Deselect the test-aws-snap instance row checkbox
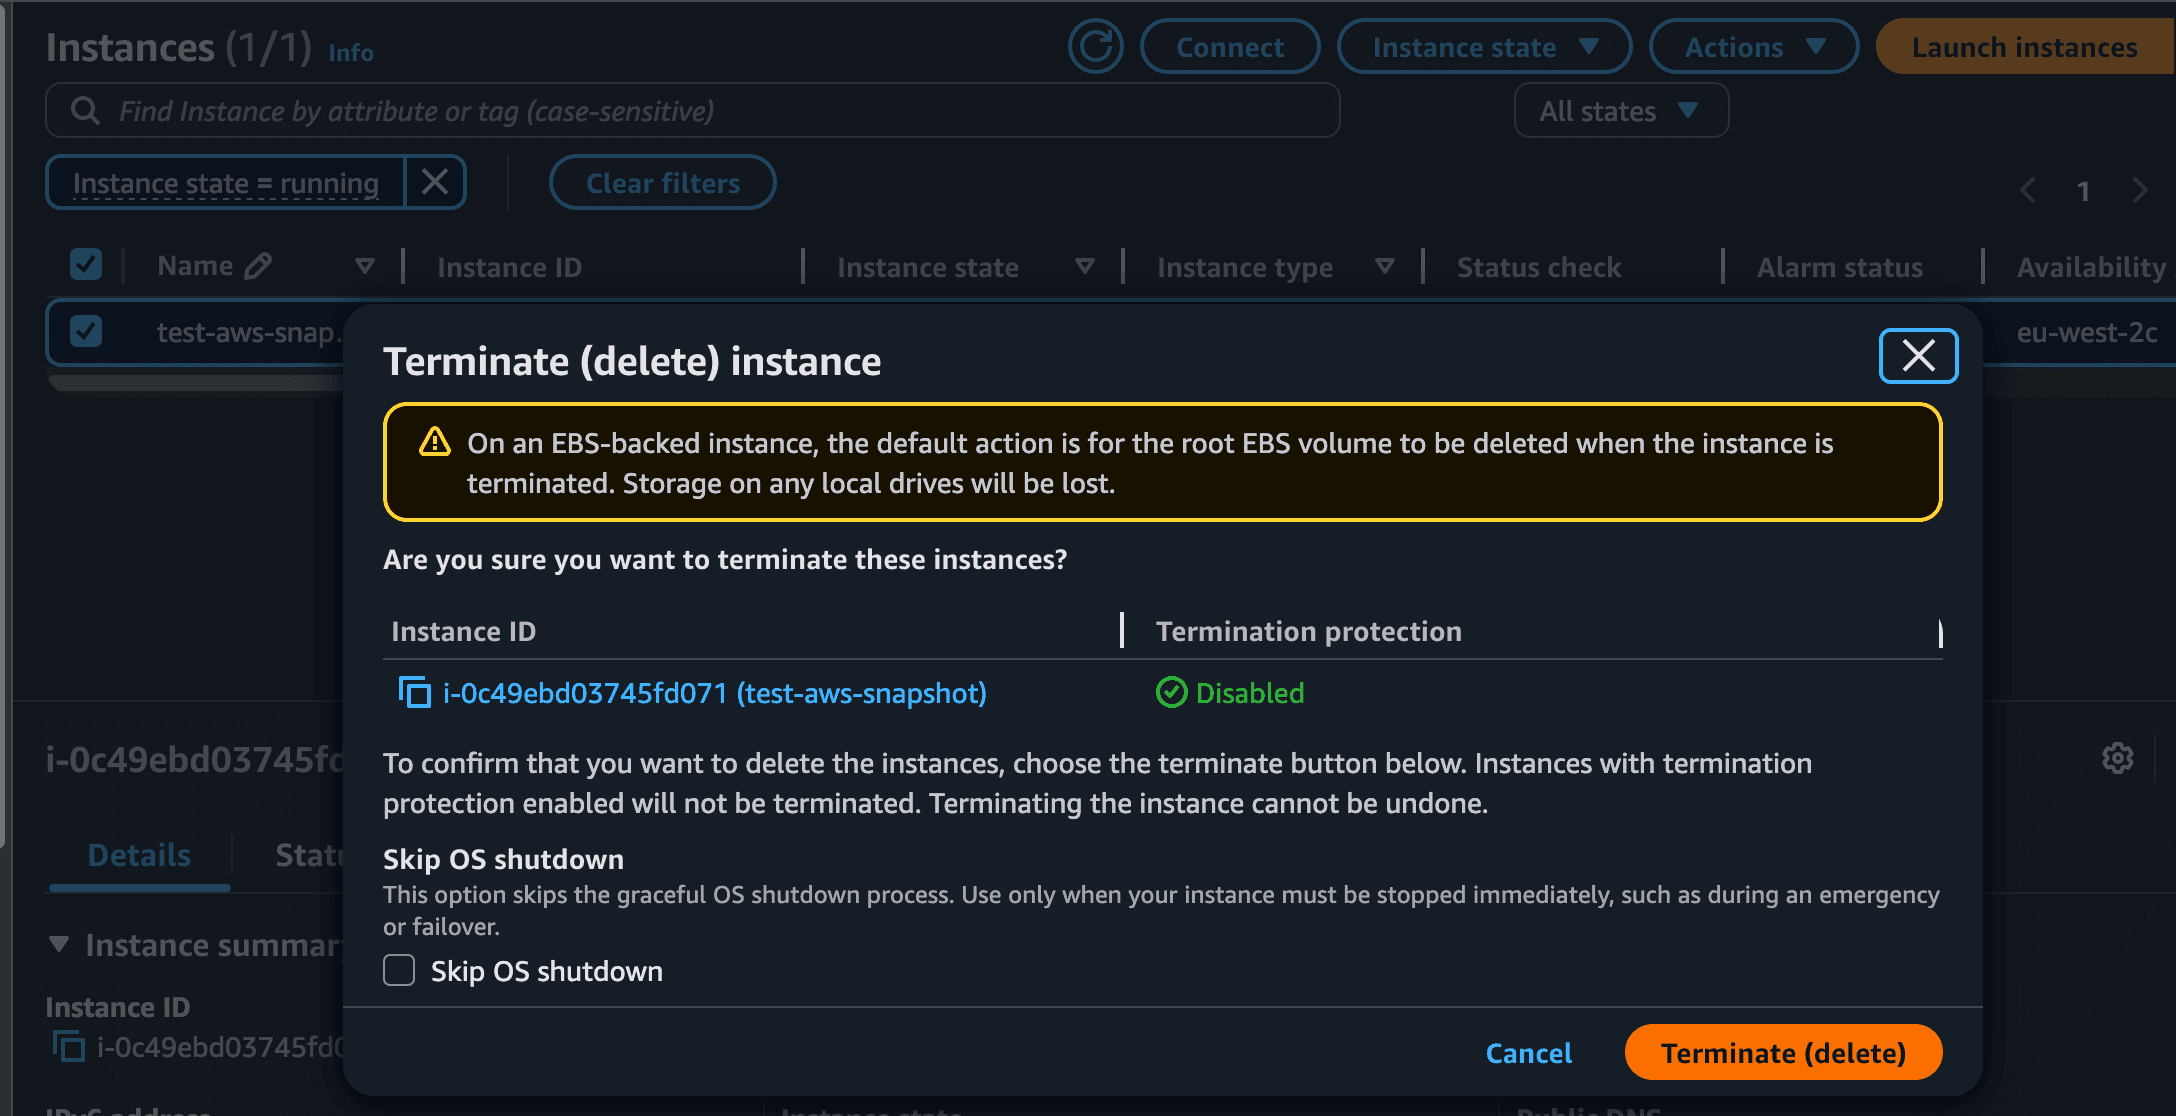2176x1116 pixels. pos(86,330)
